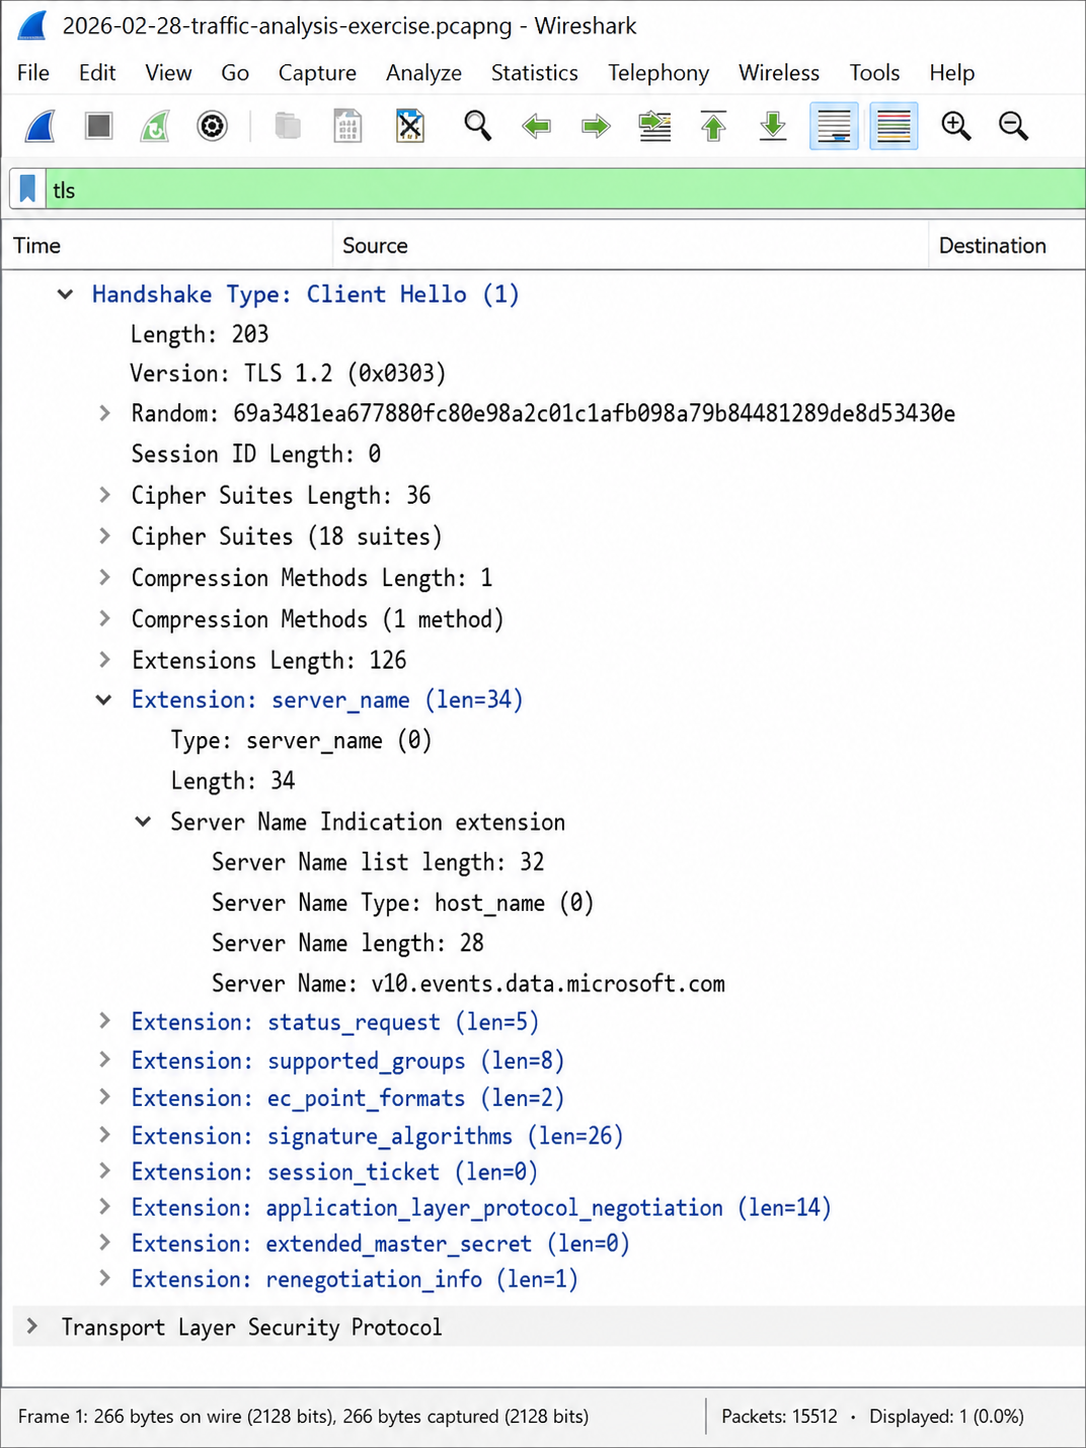Open the Capture menu

[x=317, y=73]
